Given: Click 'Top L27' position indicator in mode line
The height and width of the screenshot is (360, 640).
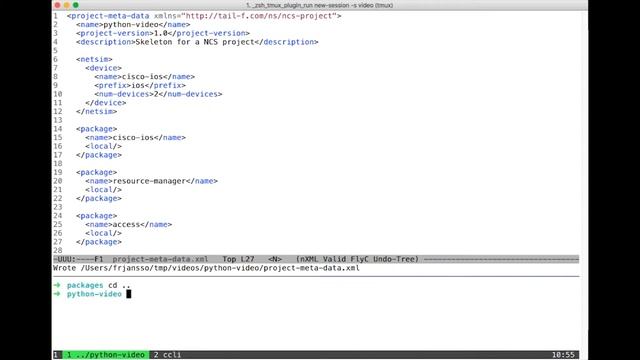Looking at the screenshot, I should tap(238, 259).
